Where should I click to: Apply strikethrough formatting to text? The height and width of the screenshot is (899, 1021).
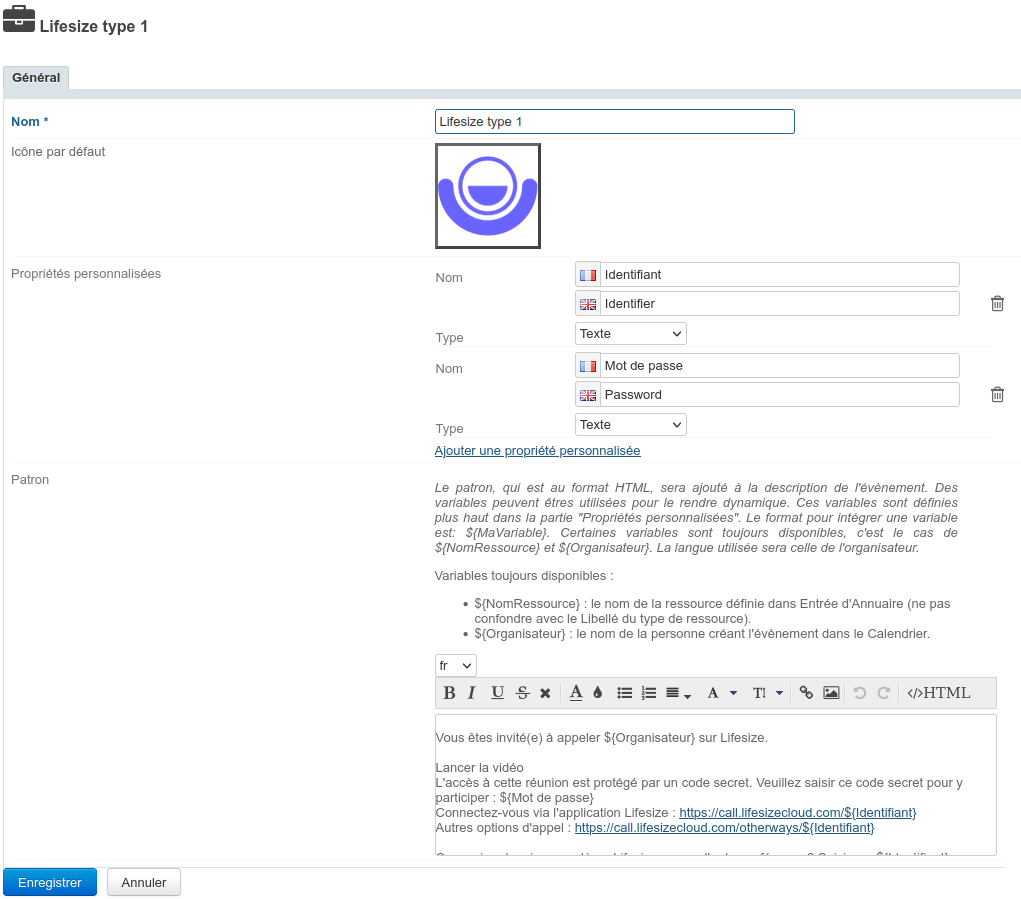[x=522, y=693]
